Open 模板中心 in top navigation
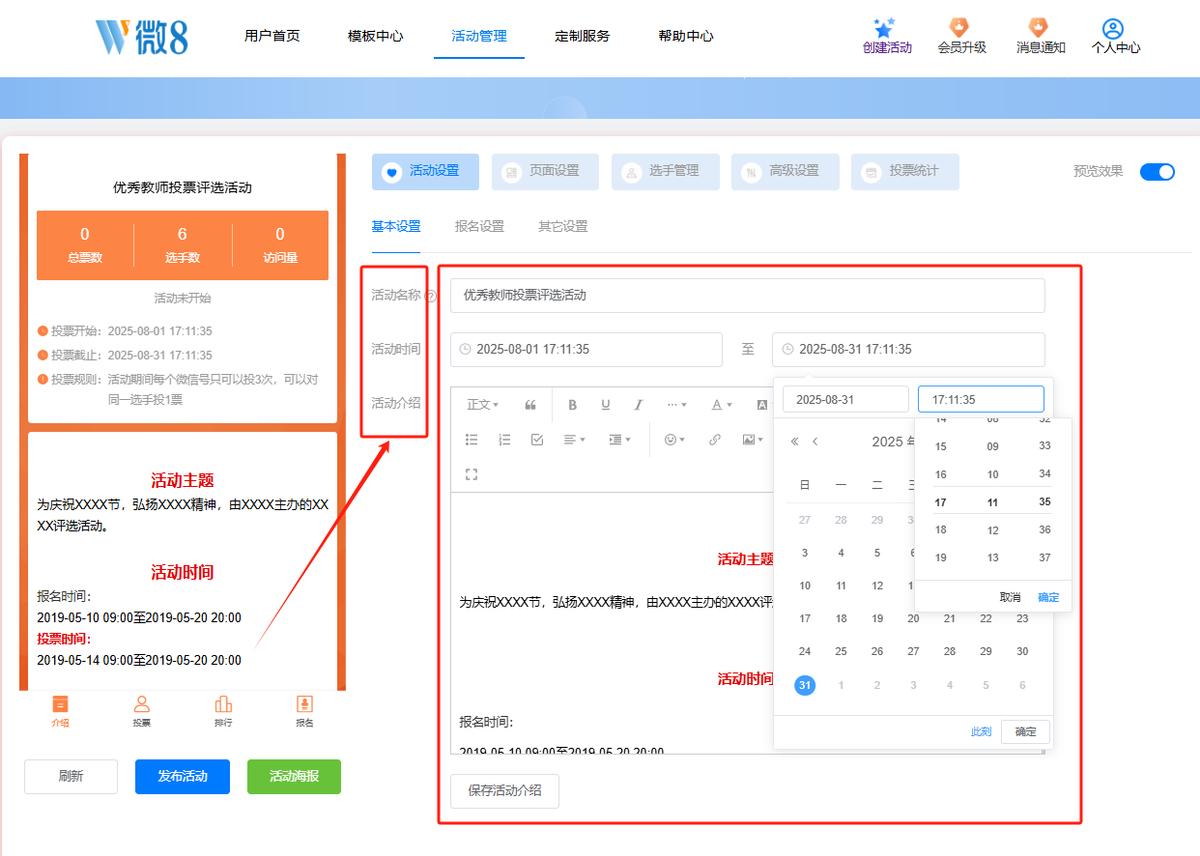The height and width of the screenshot is (856, 1200). point(375,36)
